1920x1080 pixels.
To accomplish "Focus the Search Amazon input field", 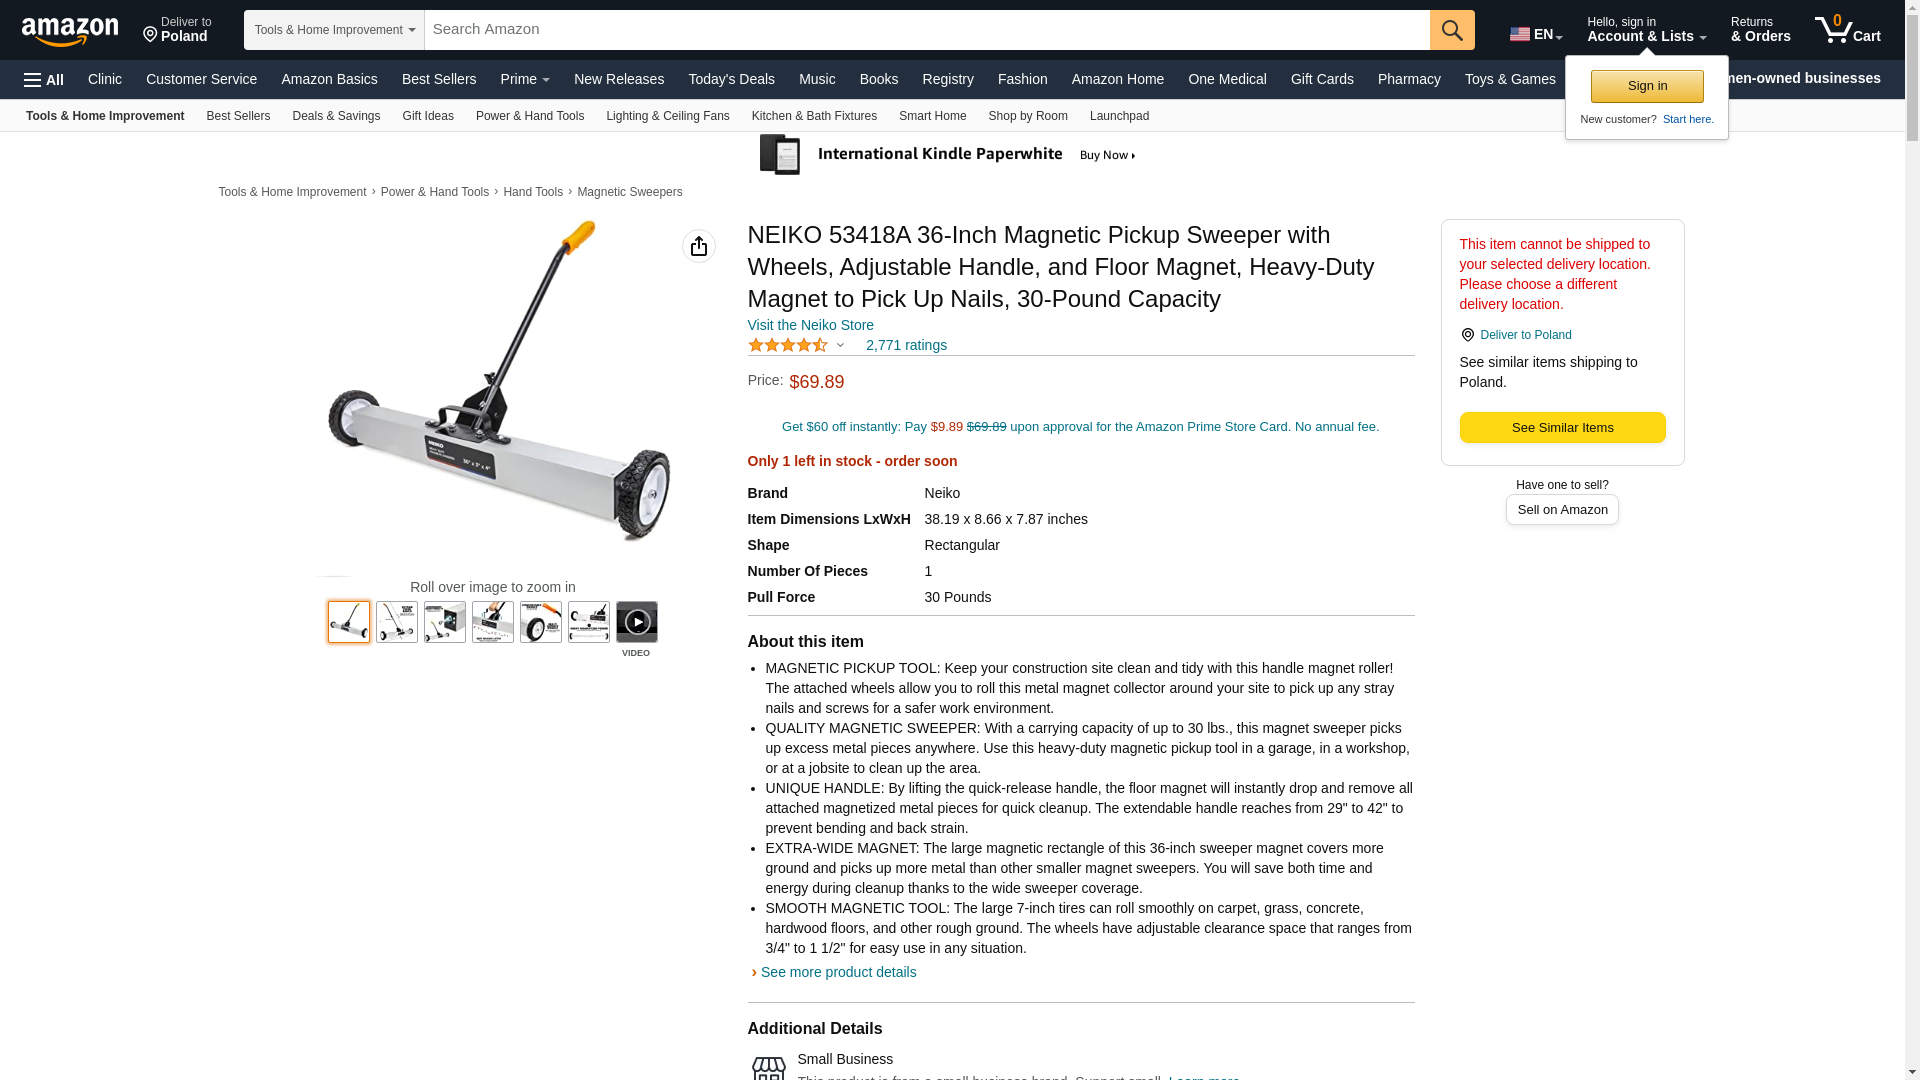I will tap(927, 30).
